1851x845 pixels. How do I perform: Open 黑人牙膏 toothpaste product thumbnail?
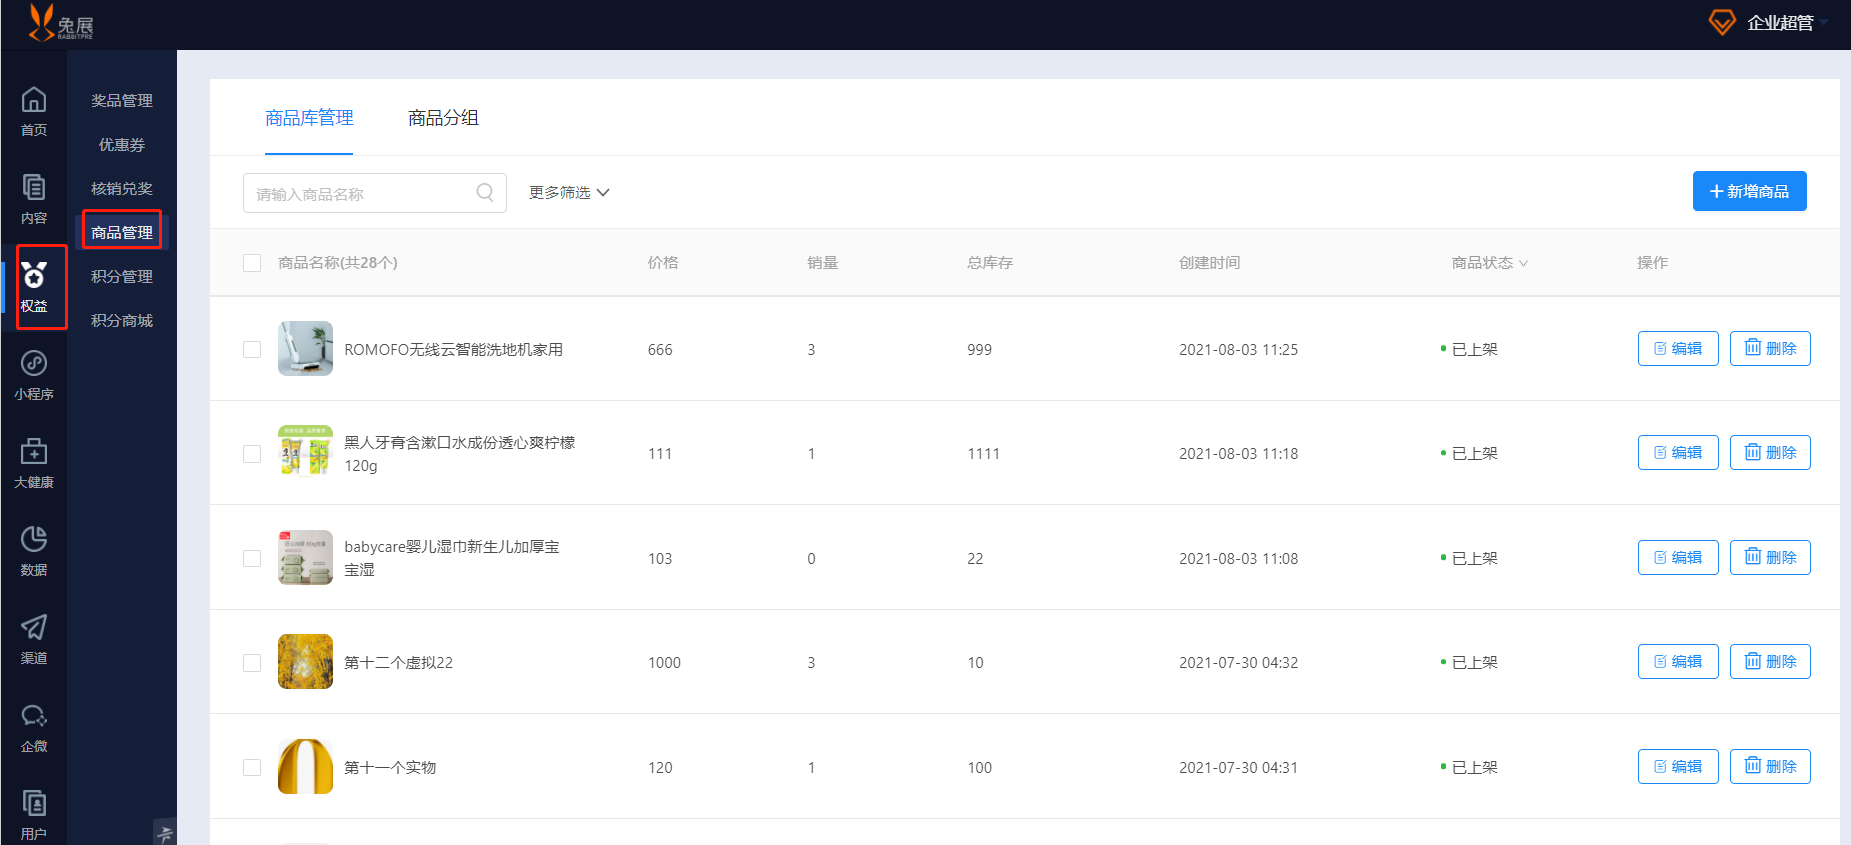pos(305,453)
